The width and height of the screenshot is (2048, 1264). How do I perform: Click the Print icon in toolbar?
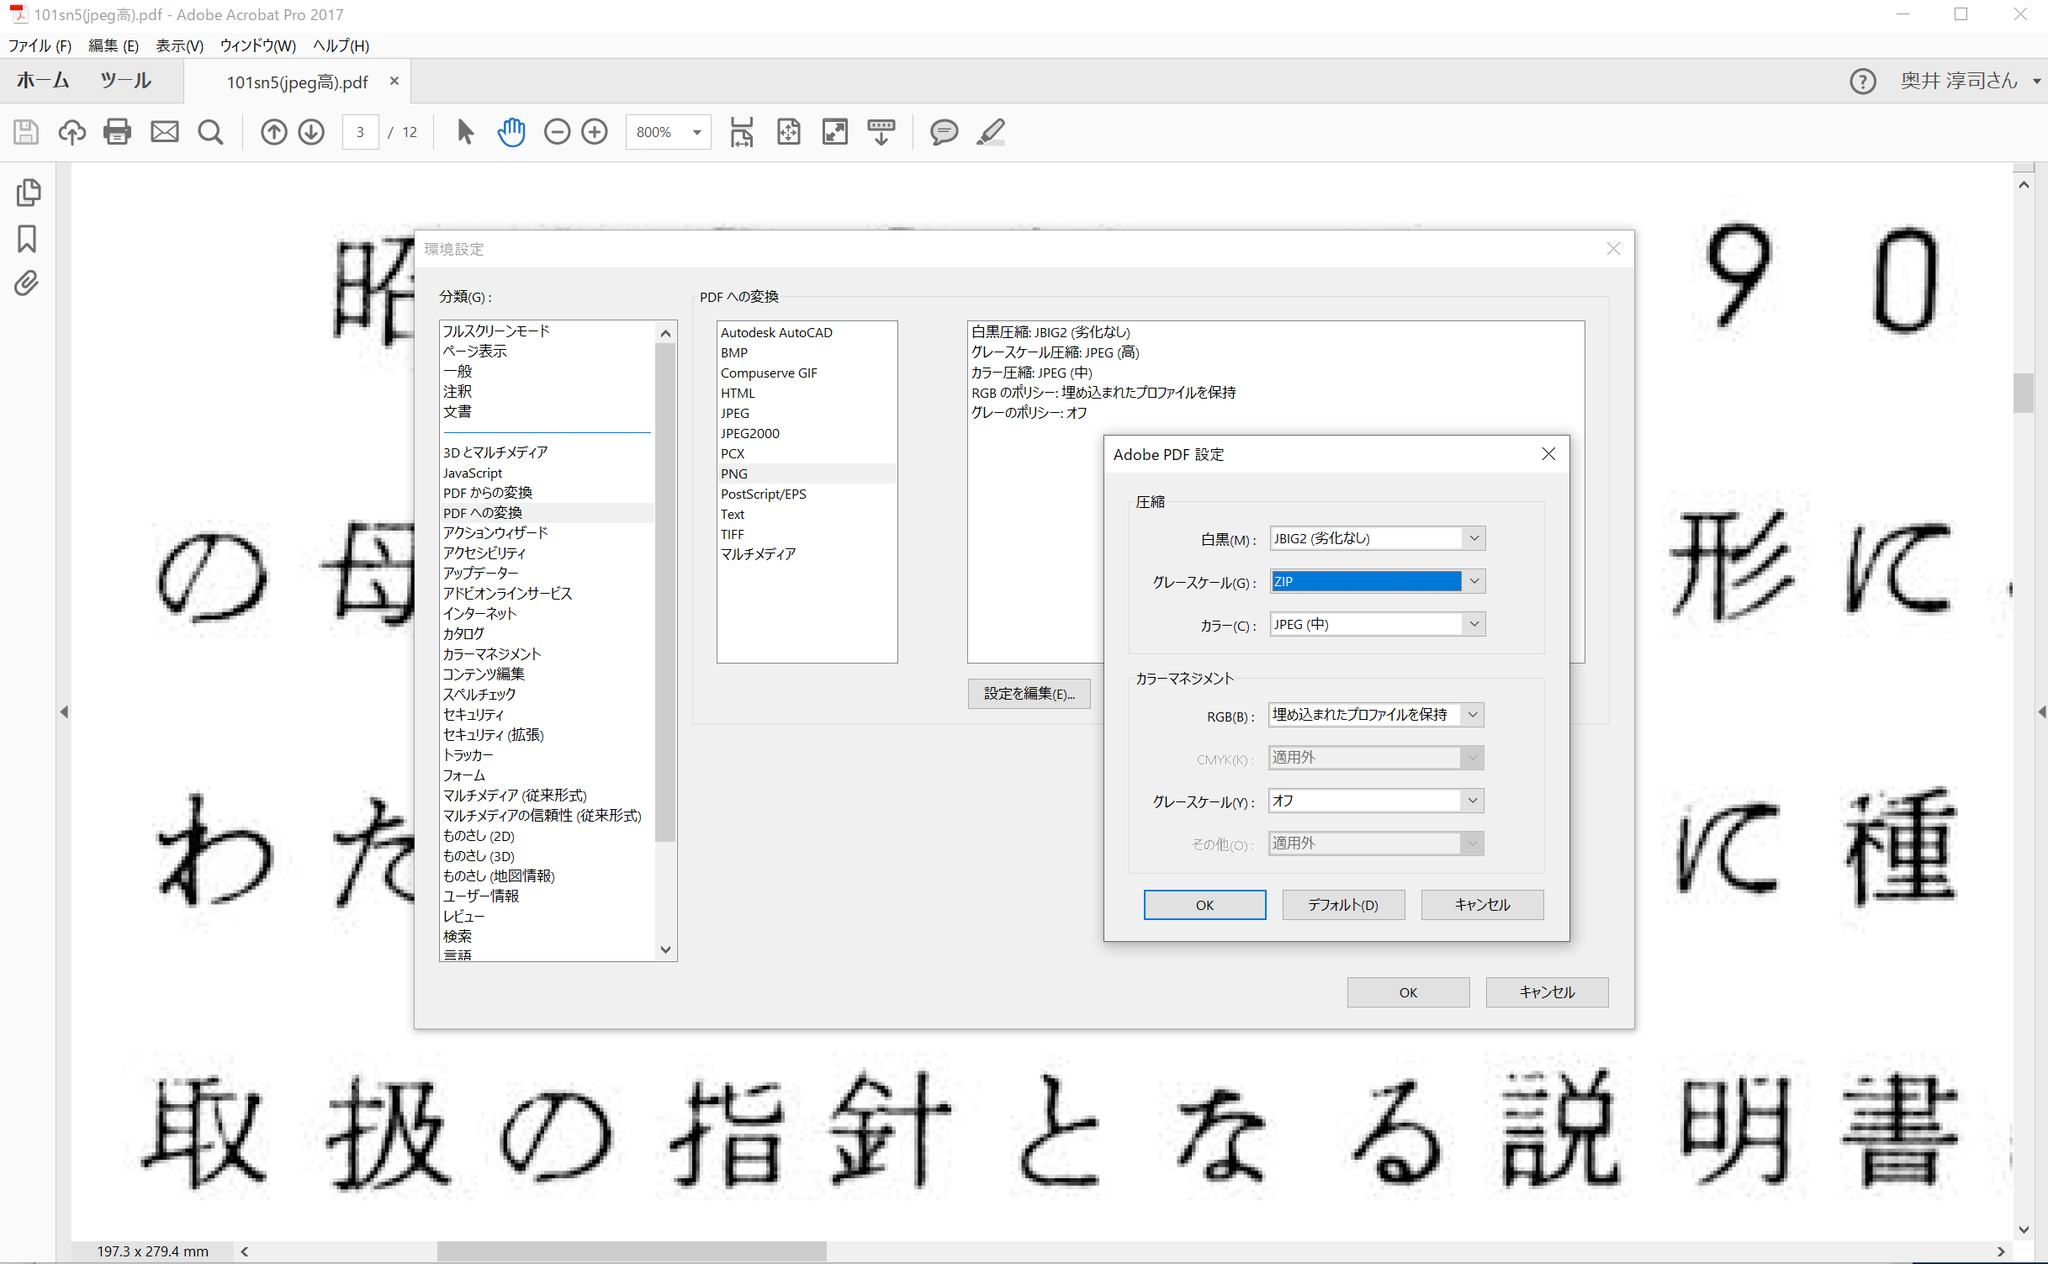click(x=117, y=132)
